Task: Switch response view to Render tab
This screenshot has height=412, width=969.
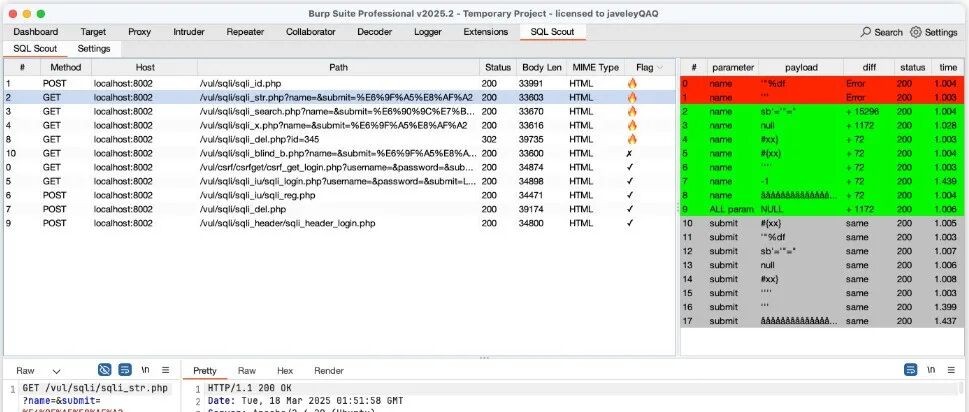Action: [x=329, y=371]
